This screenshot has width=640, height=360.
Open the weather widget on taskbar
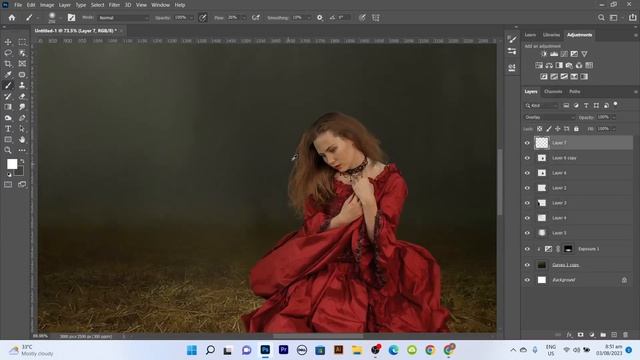coord(32,350)
